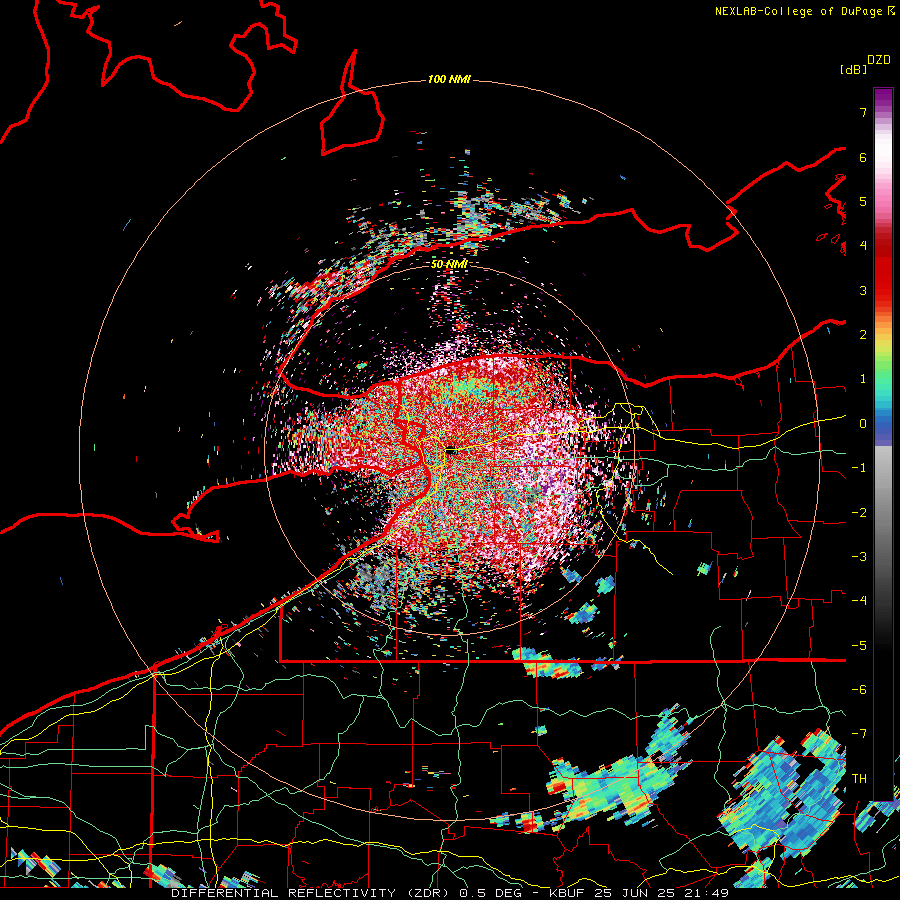Click the 1 value on the color scale
This screenshot has width=900, height=900.
[x=863, y=379]
